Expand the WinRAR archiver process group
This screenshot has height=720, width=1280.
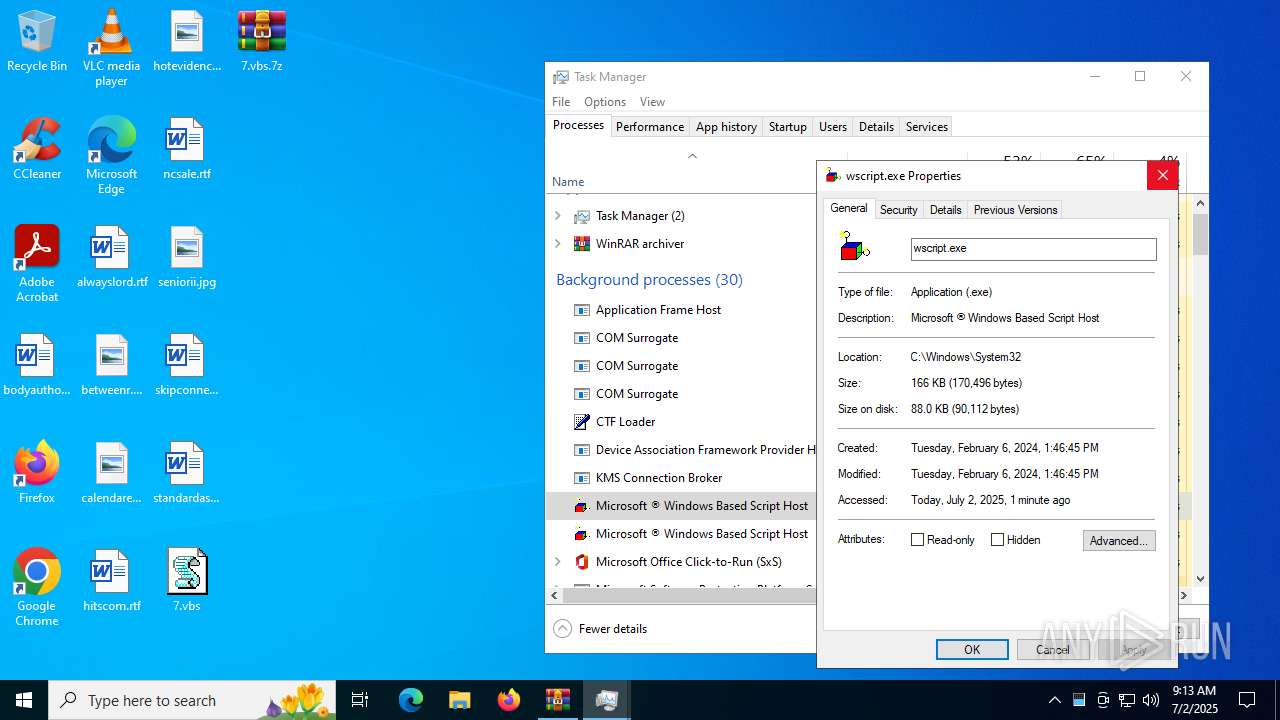point(557,244)
